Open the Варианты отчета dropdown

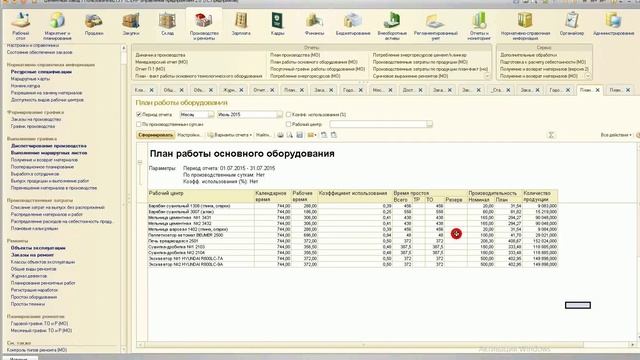point(229,135)
